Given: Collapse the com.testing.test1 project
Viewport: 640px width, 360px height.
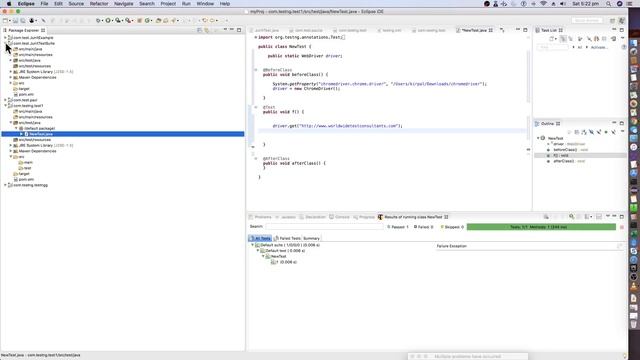Looking at the screenshot, I should coord(5,106).
